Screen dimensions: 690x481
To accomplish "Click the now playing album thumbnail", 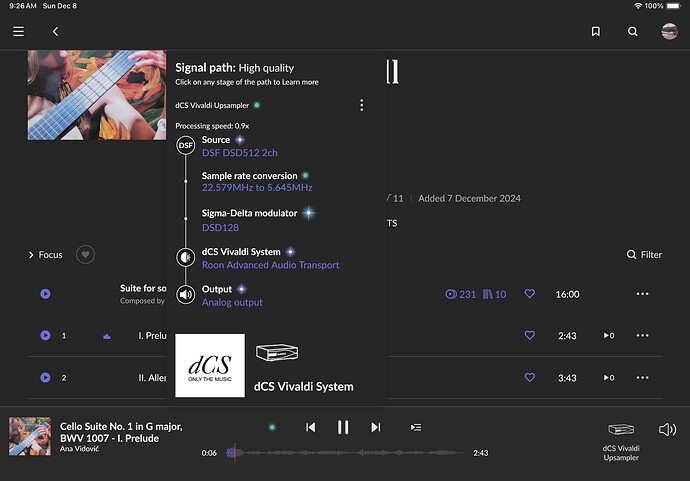I will click(x=30, y=437).
